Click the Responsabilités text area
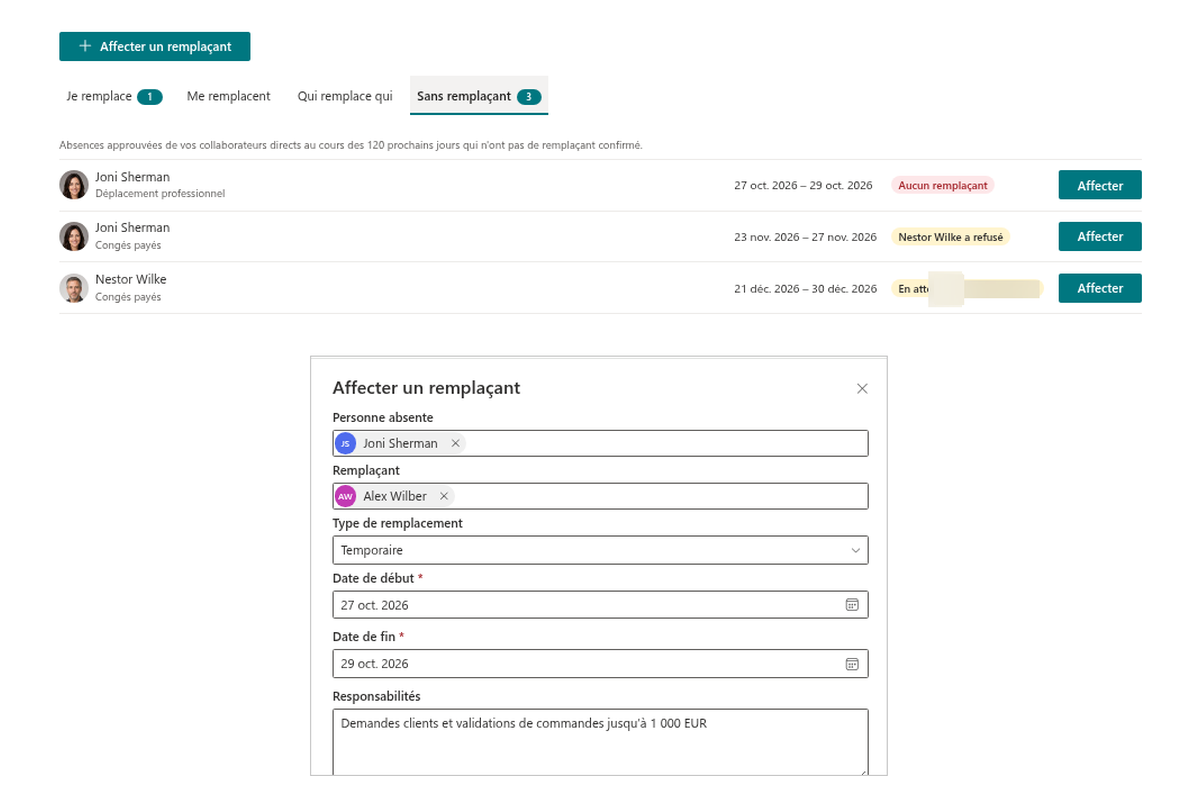Viewport: 1200px width, 800px height. pyautogui.click(x=600, y=742)
